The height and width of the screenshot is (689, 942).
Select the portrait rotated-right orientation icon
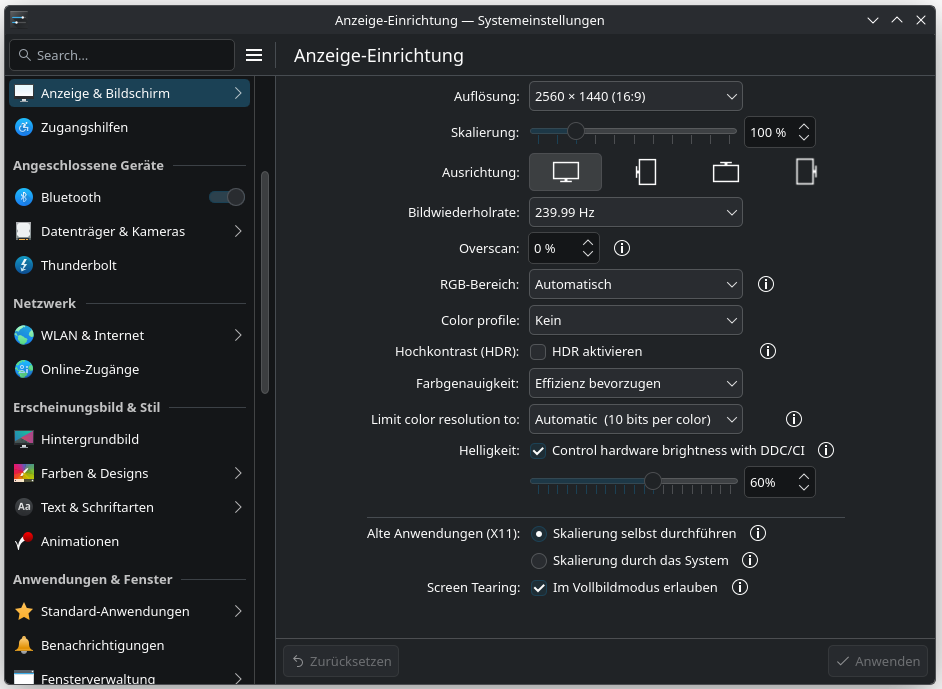pyautogui.click(x=805, y=172)
